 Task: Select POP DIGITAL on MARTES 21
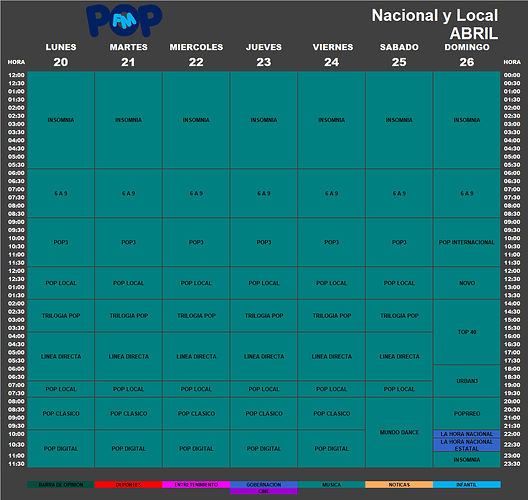128,448
